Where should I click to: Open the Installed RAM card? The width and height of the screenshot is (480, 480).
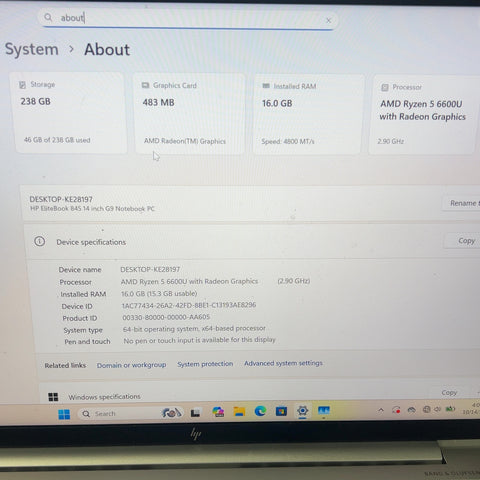308,114
